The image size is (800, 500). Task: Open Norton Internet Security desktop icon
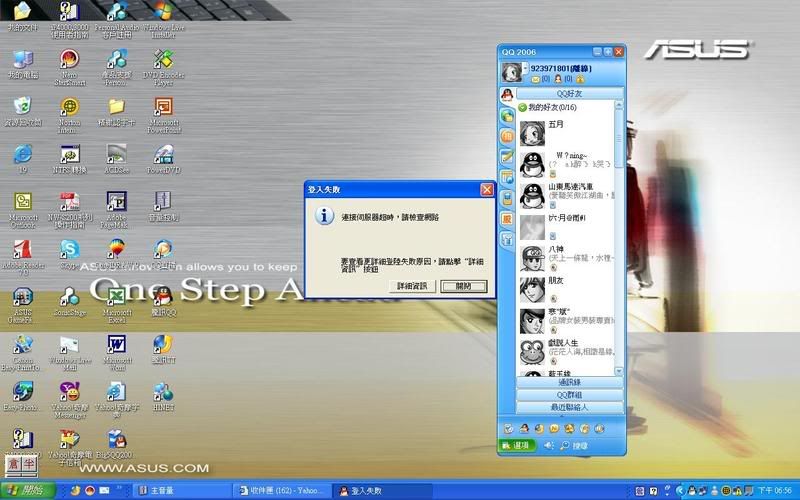(69, 115)
